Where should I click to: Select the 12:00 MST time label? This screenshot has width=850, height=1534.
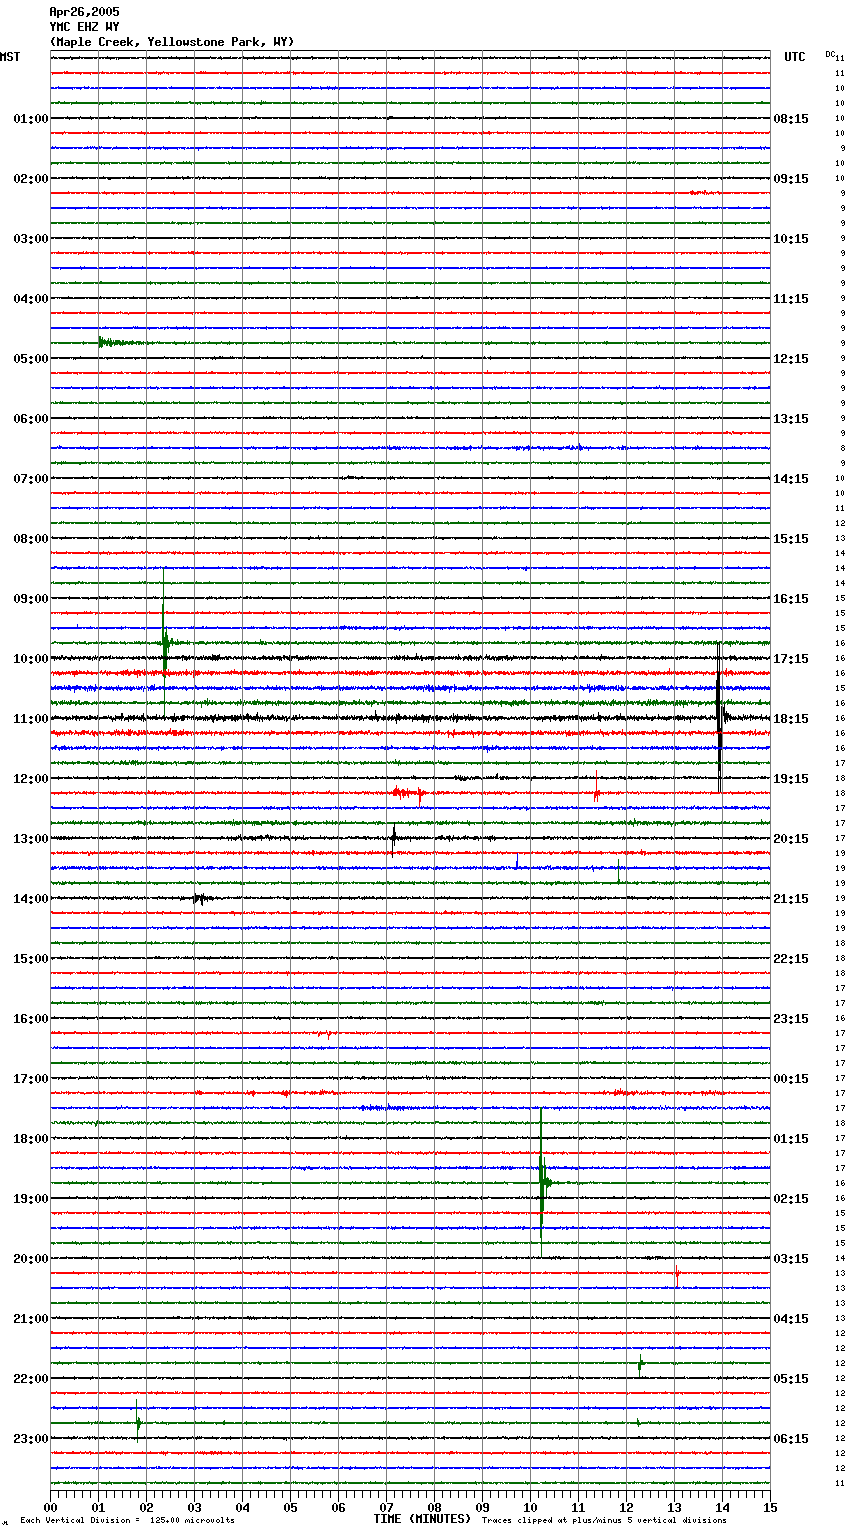[x=31, y=779]
